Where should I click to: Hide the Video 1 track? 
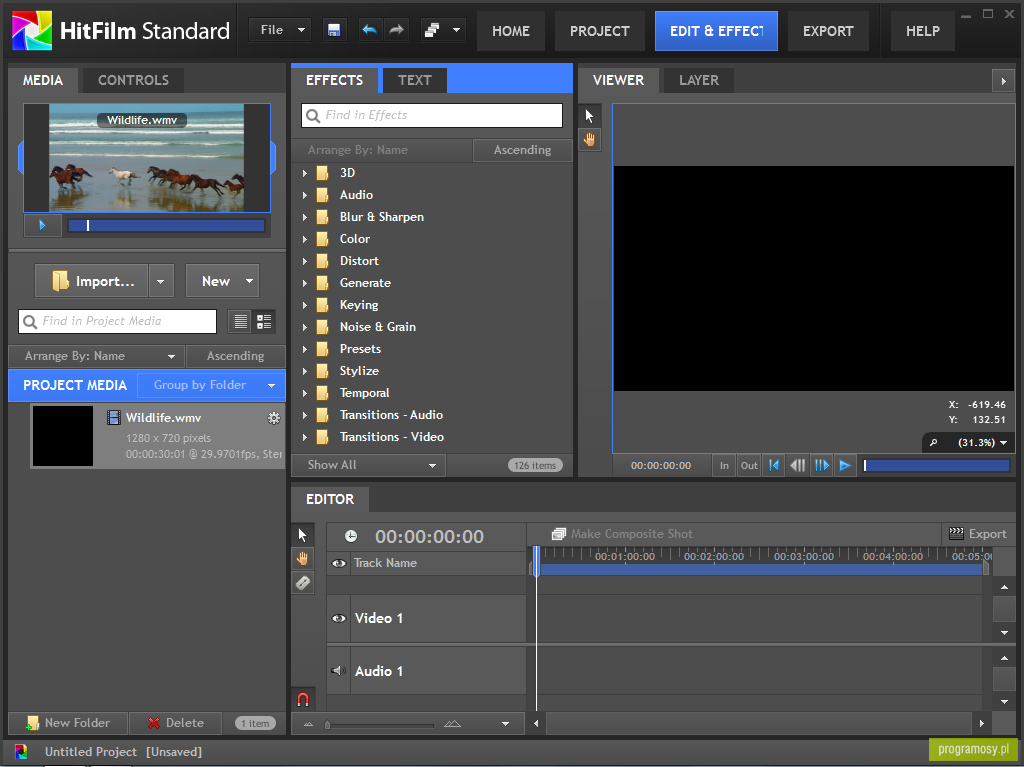[x=338, y=618]
